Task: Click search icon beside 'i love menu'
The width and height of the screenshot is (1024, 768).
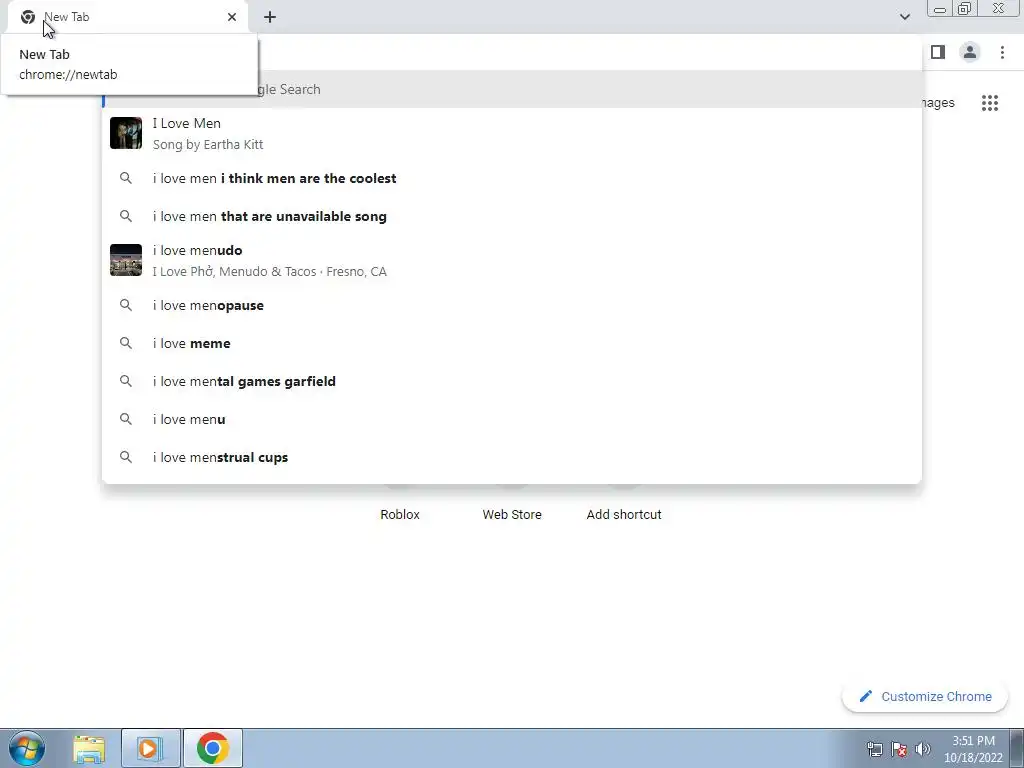Action: 126,419
